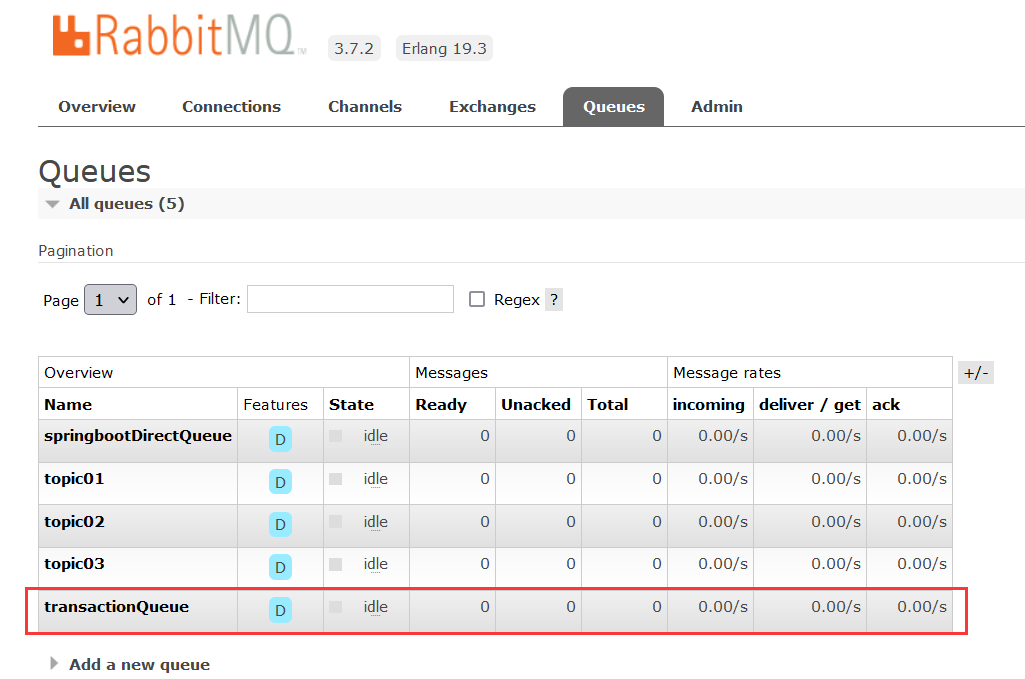
Task: Switch to the Exchanges tab
Action: [x=492, y=106]
